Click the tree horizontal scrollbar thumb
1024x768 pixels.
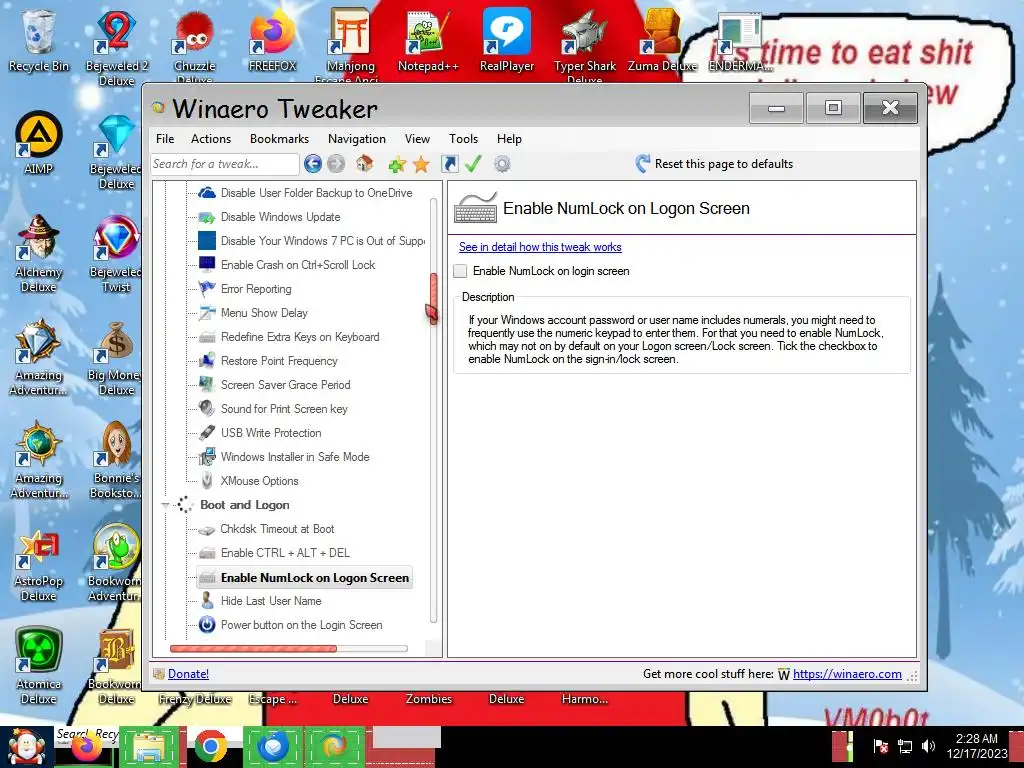point(253,648)
